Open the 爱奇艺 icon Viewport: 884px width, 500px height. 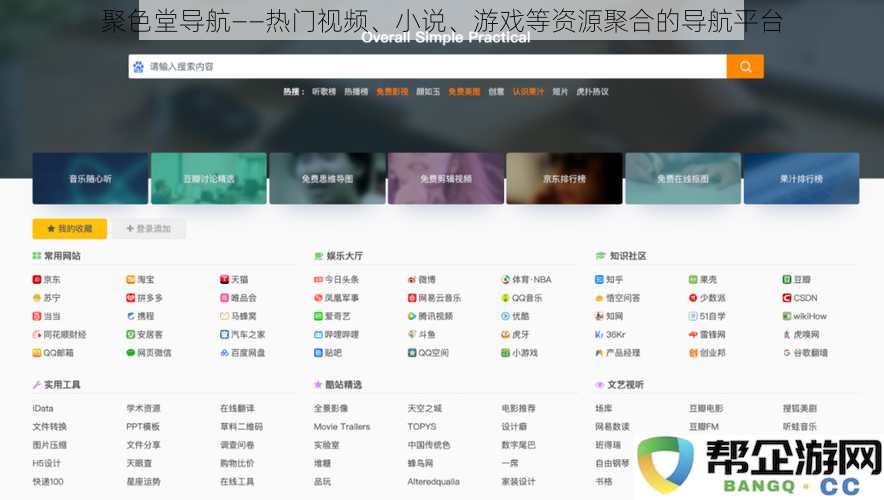318,316
